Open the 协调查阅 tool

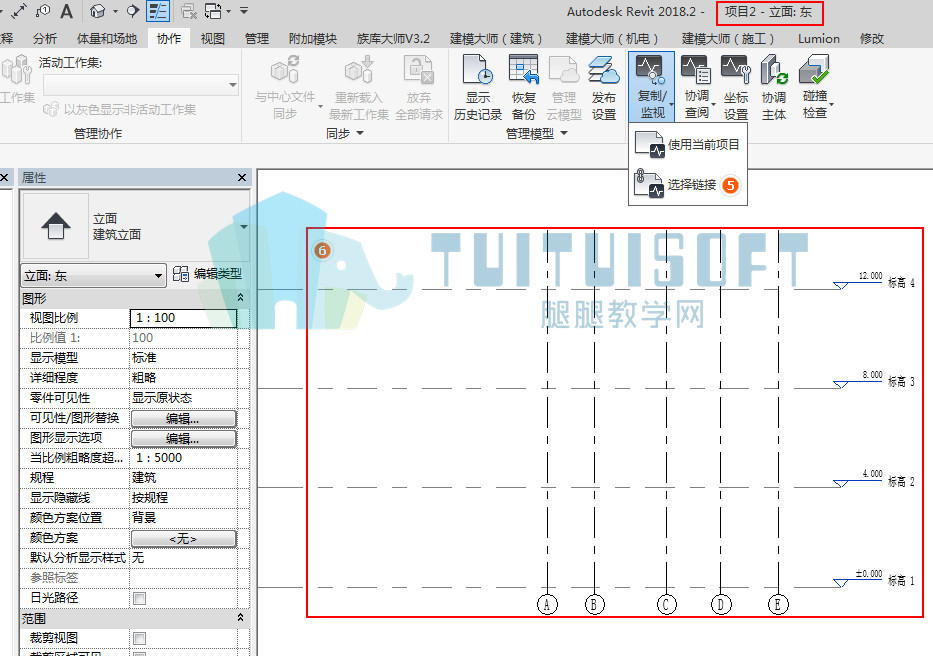(696, 87)
